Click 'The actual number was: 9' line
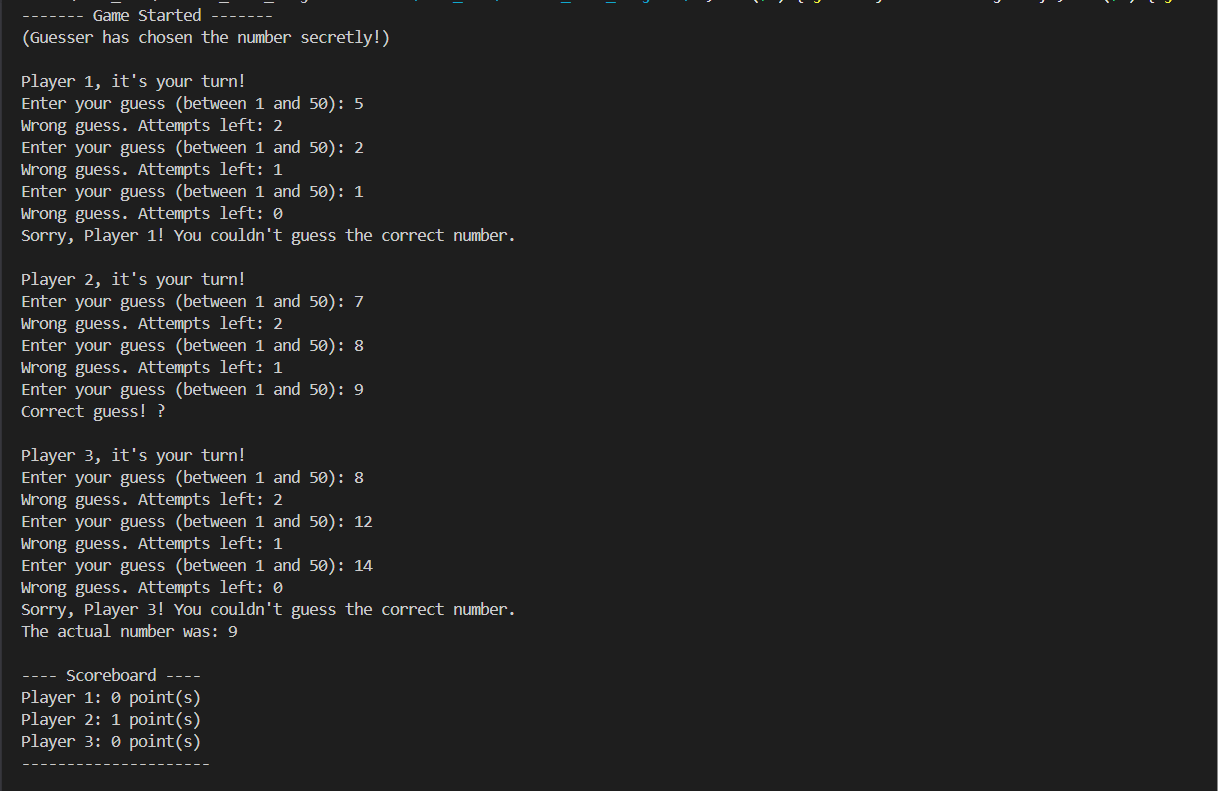The image size is (1218, 791). click(x=129, y=632)
